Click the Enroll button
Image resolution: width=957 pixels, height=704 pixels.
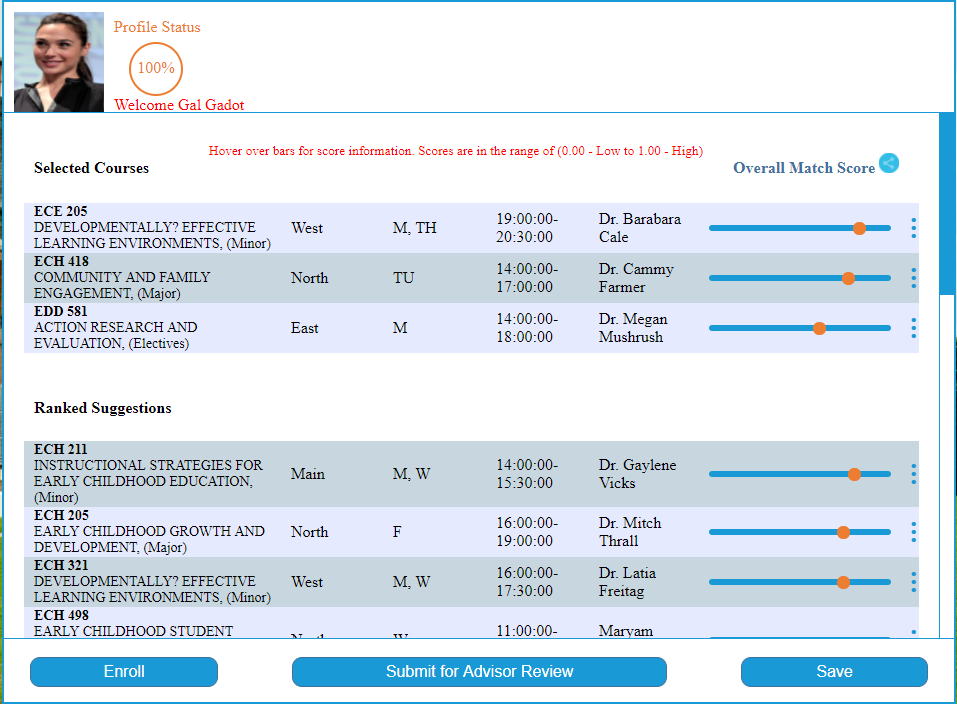[x=124, y=672]
